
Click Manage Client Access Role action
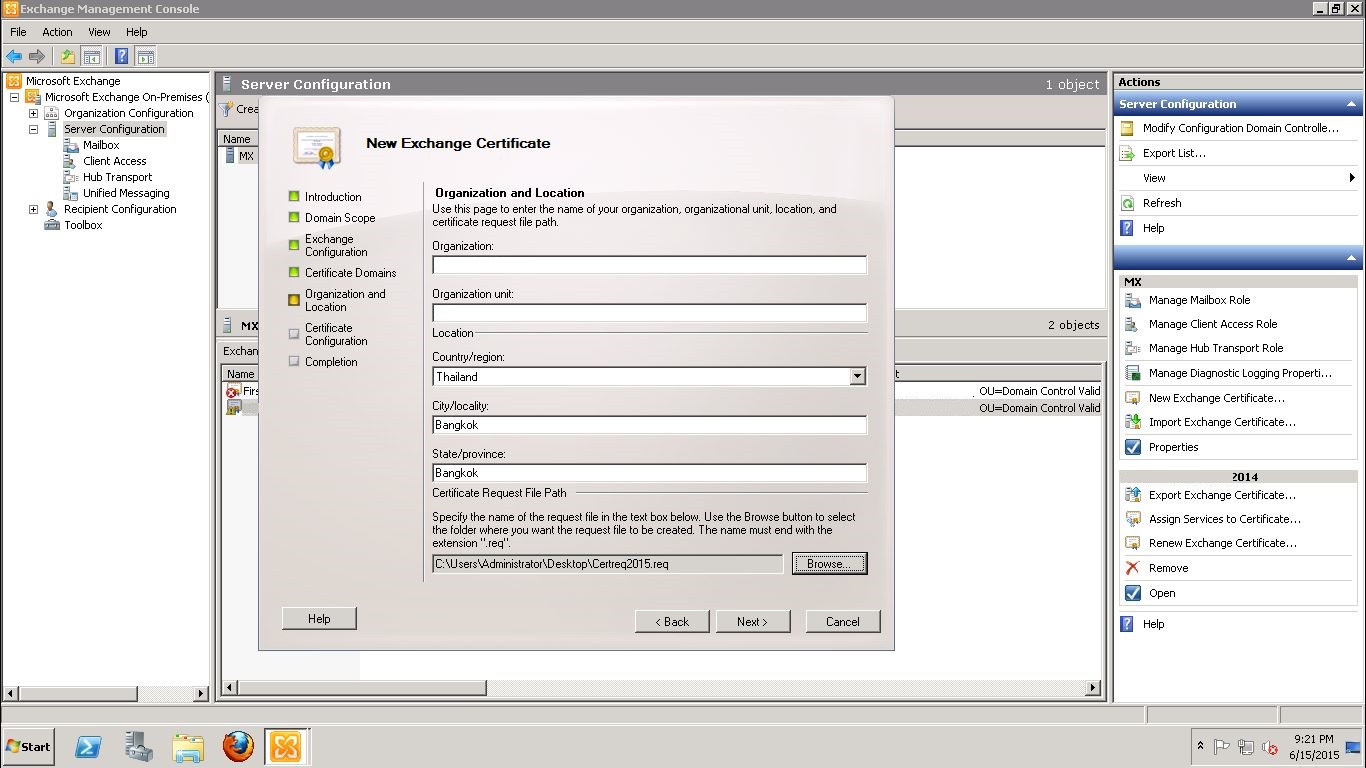click(1213, 324)
